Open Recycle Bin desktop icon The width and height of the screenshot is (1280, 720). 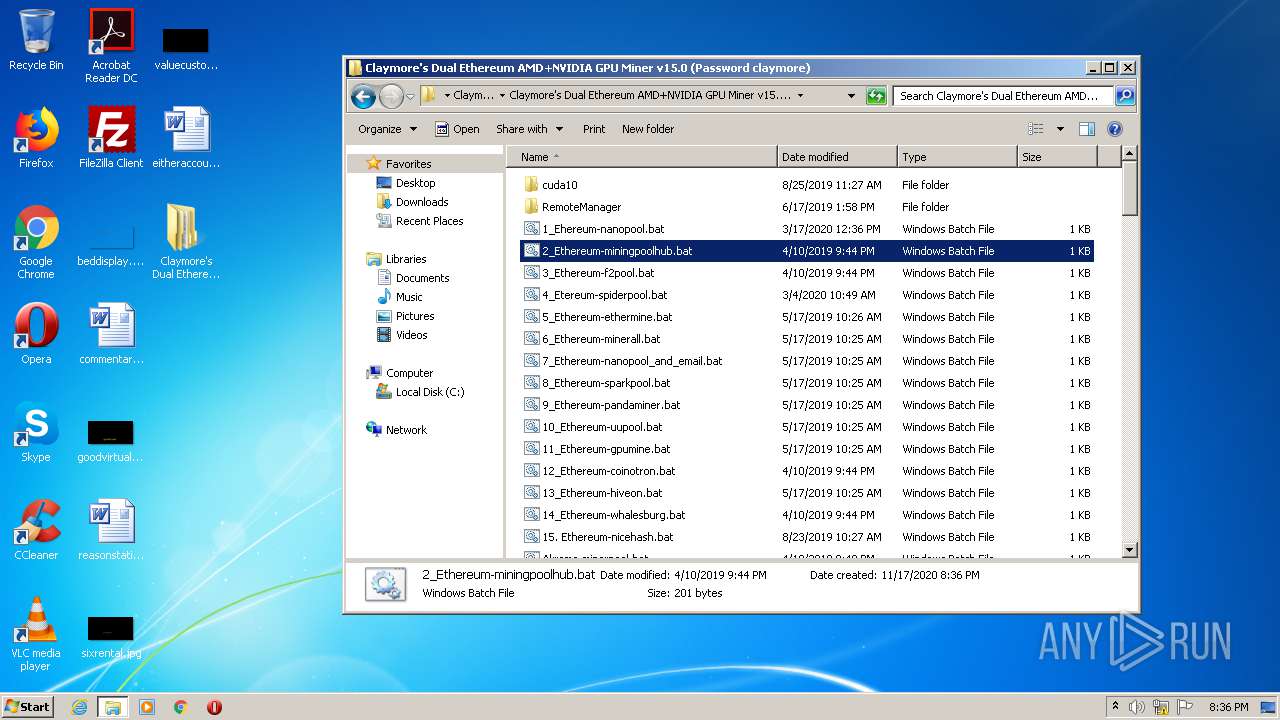(36, 40)
